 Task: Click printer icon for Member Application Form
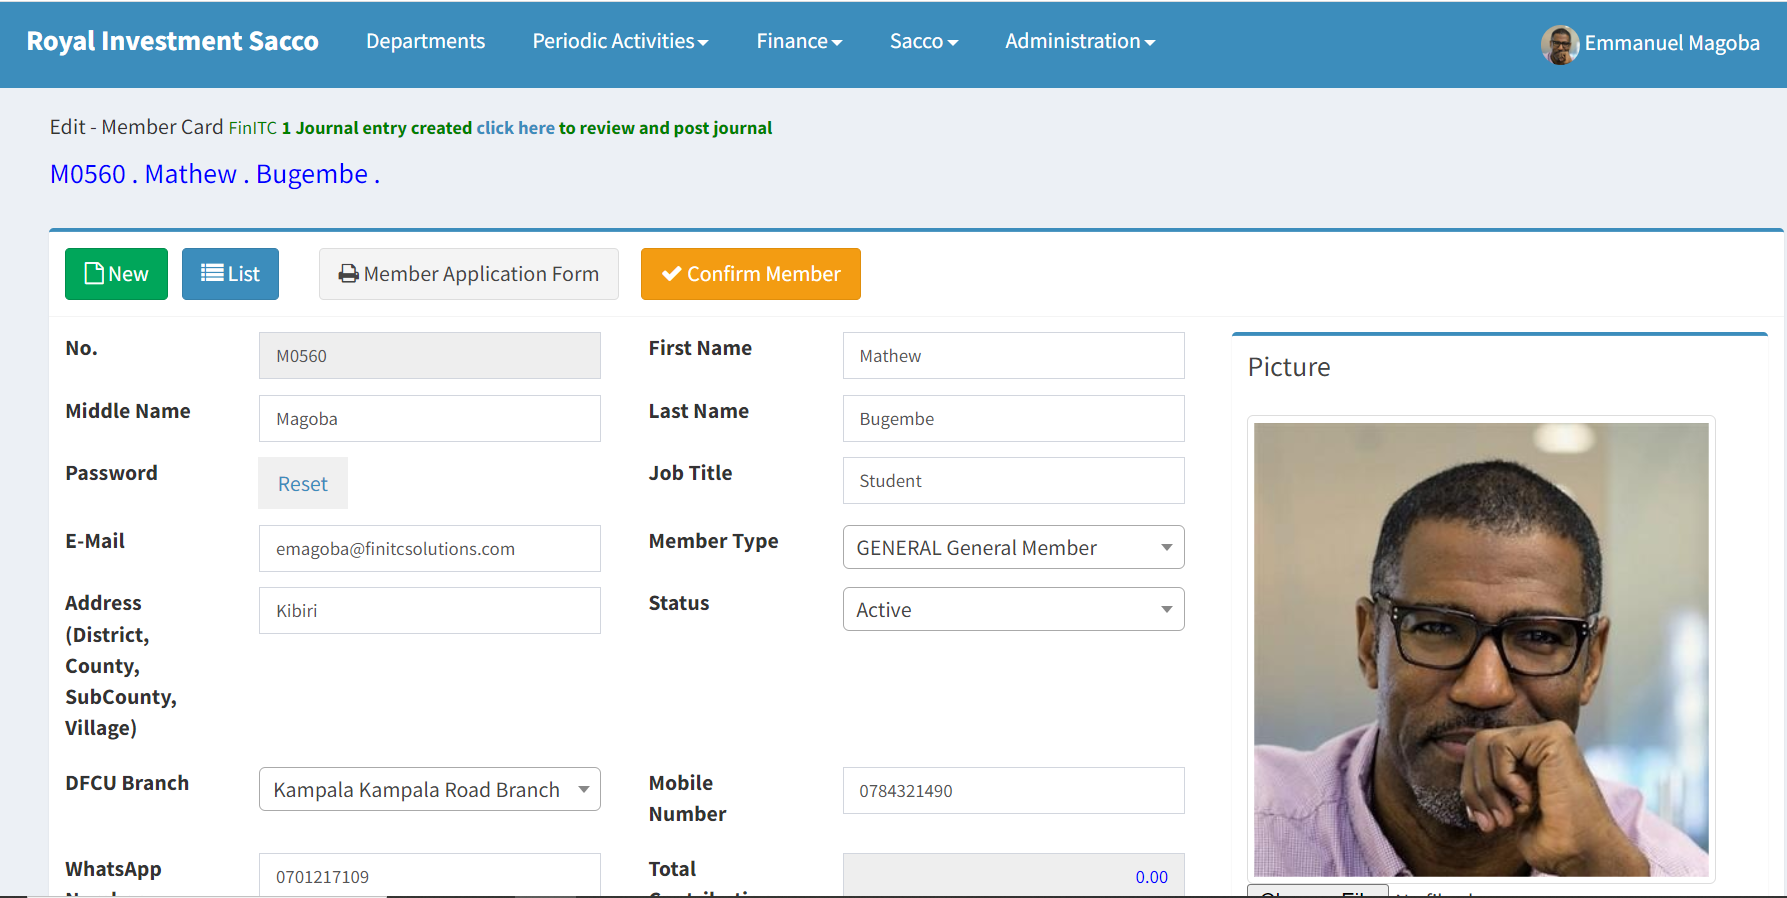[349, 274]
